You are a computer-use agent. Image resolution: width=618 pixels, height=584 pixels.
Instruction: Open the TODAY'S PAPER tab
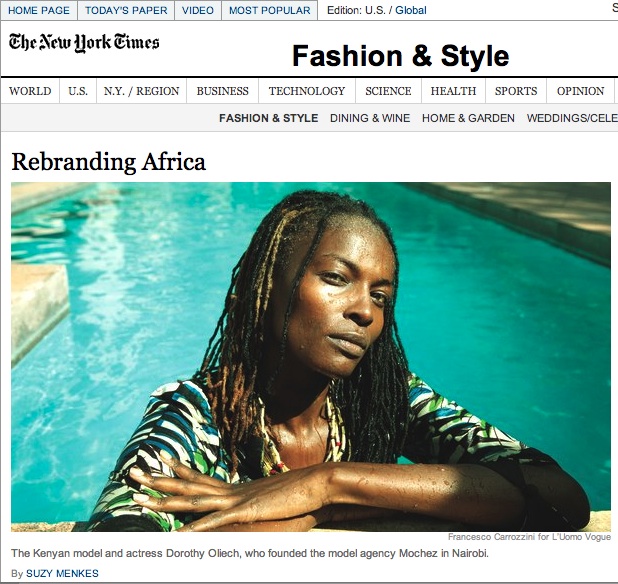click(x=126, y=10)
